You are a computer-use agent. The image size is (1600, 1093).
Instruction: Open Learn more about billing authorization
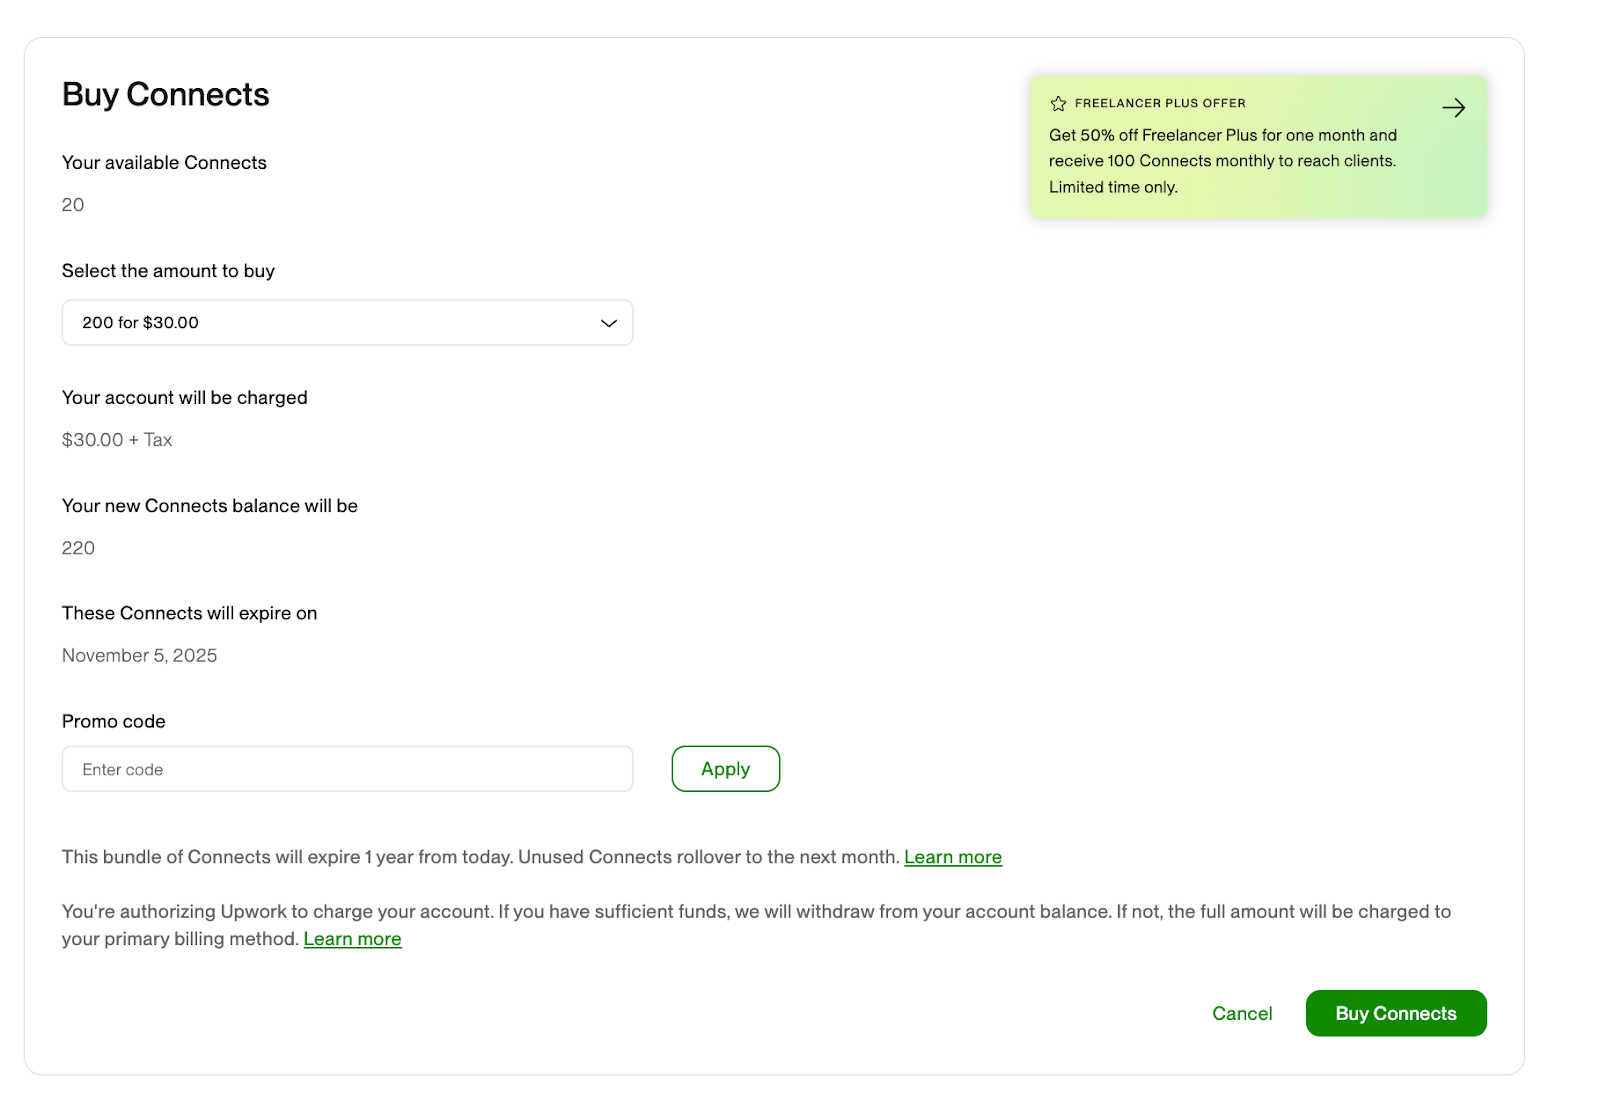352,938
